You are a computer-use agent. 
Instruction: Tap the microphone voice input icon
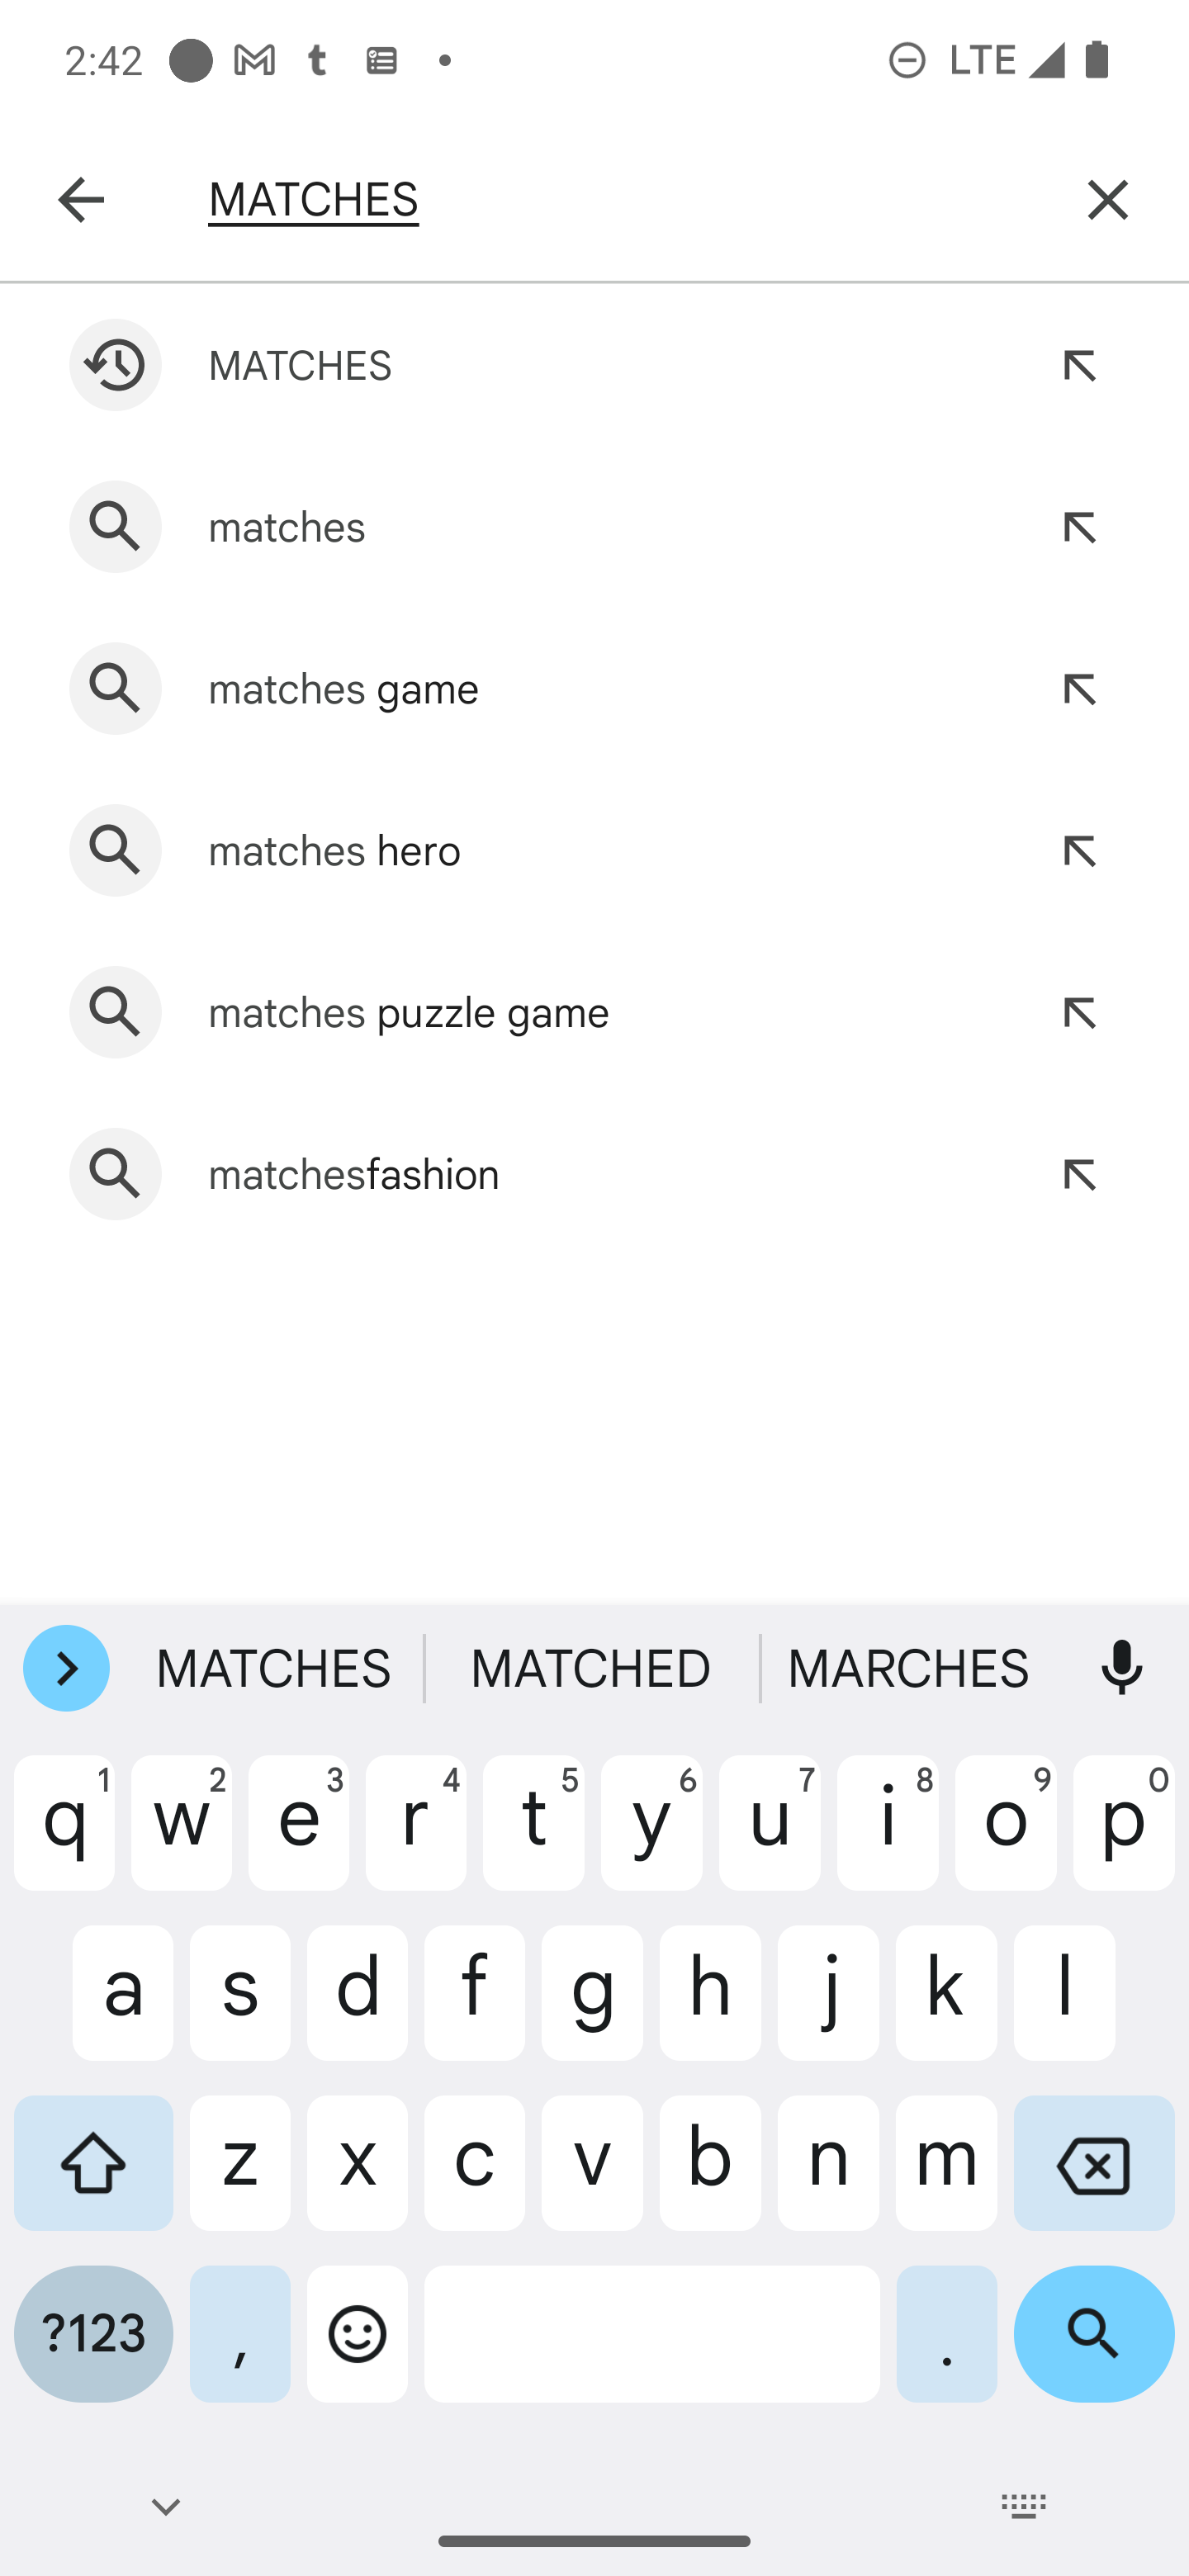tap(1121, 1668)
